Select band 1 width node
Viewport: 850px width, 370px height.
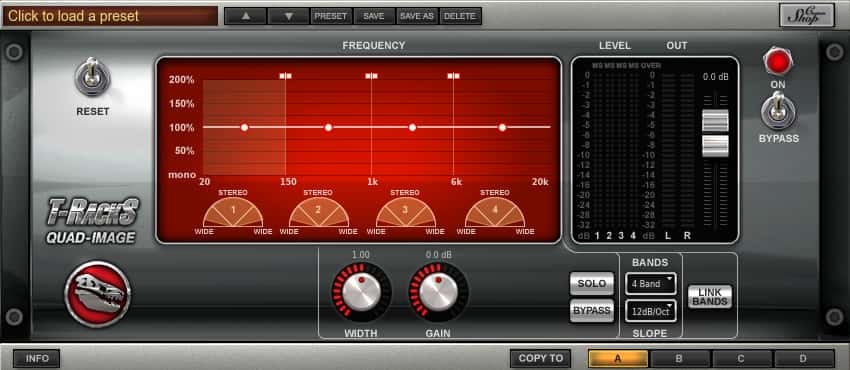pos(244,127)
